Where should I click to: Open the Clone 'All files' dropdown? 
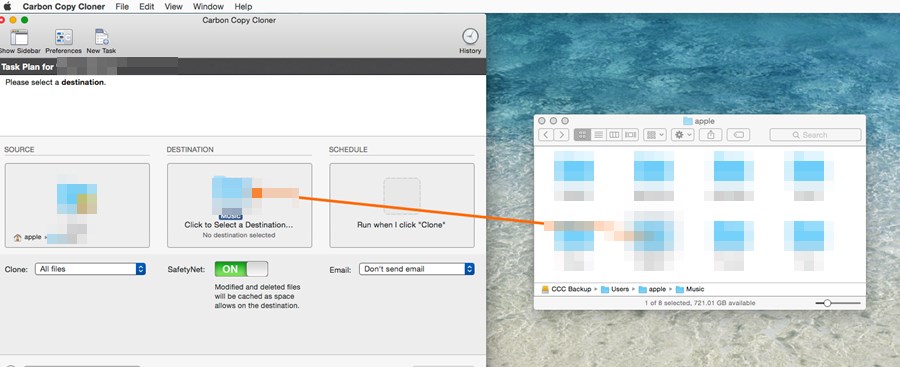(x=90, y=269)
